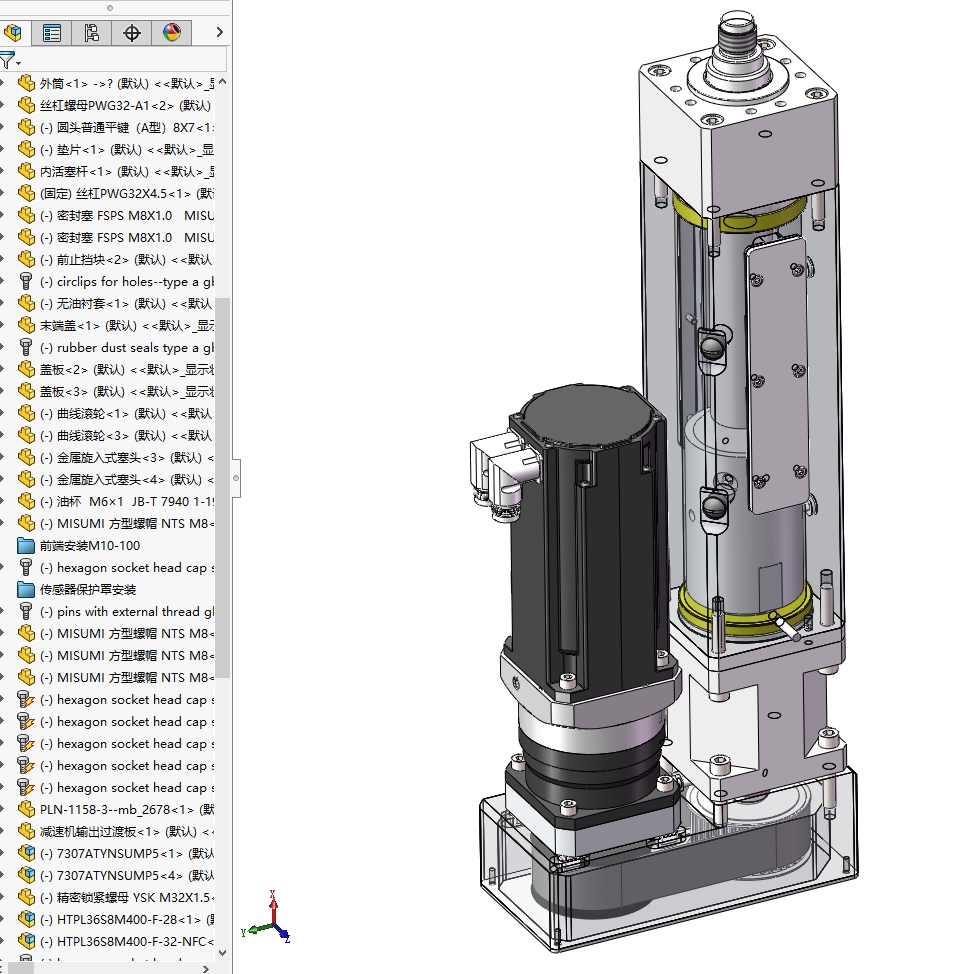Click the HTPL36S8M400-F-28<1> pulley icon
The image size is (970, 974).
click(26, 919)
